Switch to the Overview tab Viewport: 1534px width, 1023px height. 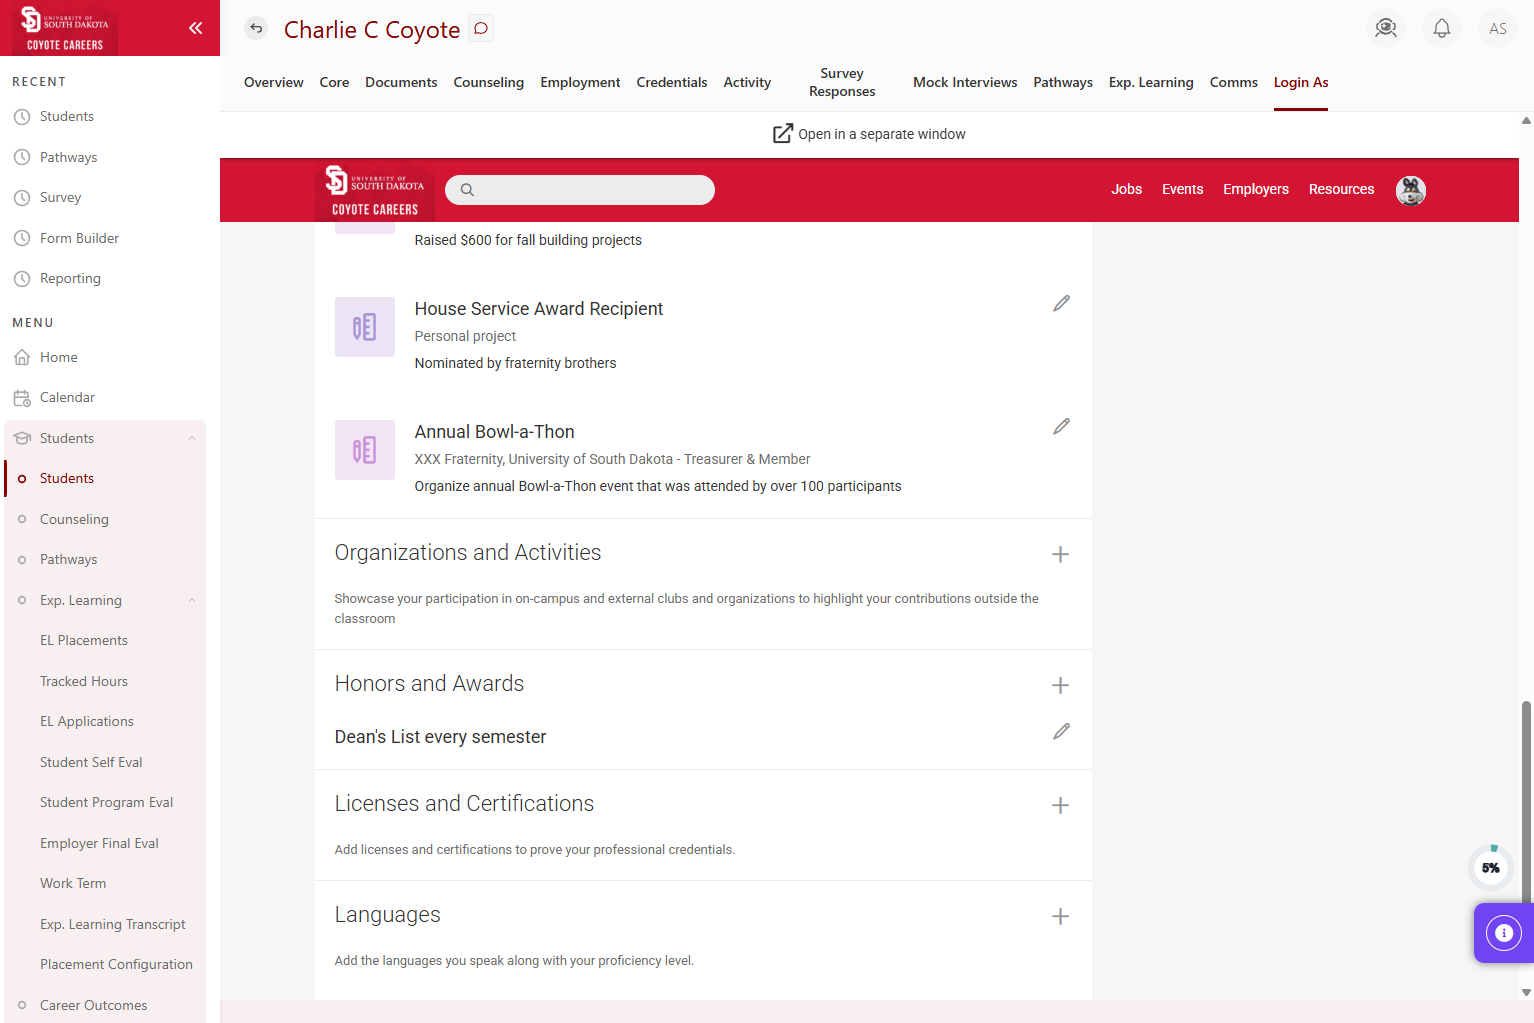(x=274, y=82)
